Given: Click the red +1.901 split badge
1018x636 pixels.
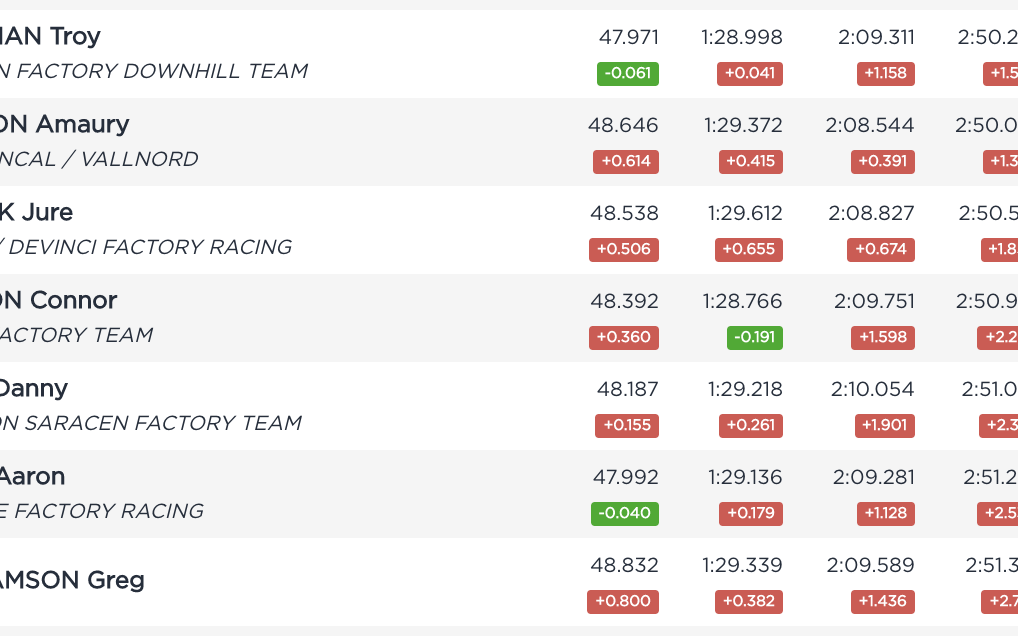Looking at the screenshot, I should tap(884, 426).
